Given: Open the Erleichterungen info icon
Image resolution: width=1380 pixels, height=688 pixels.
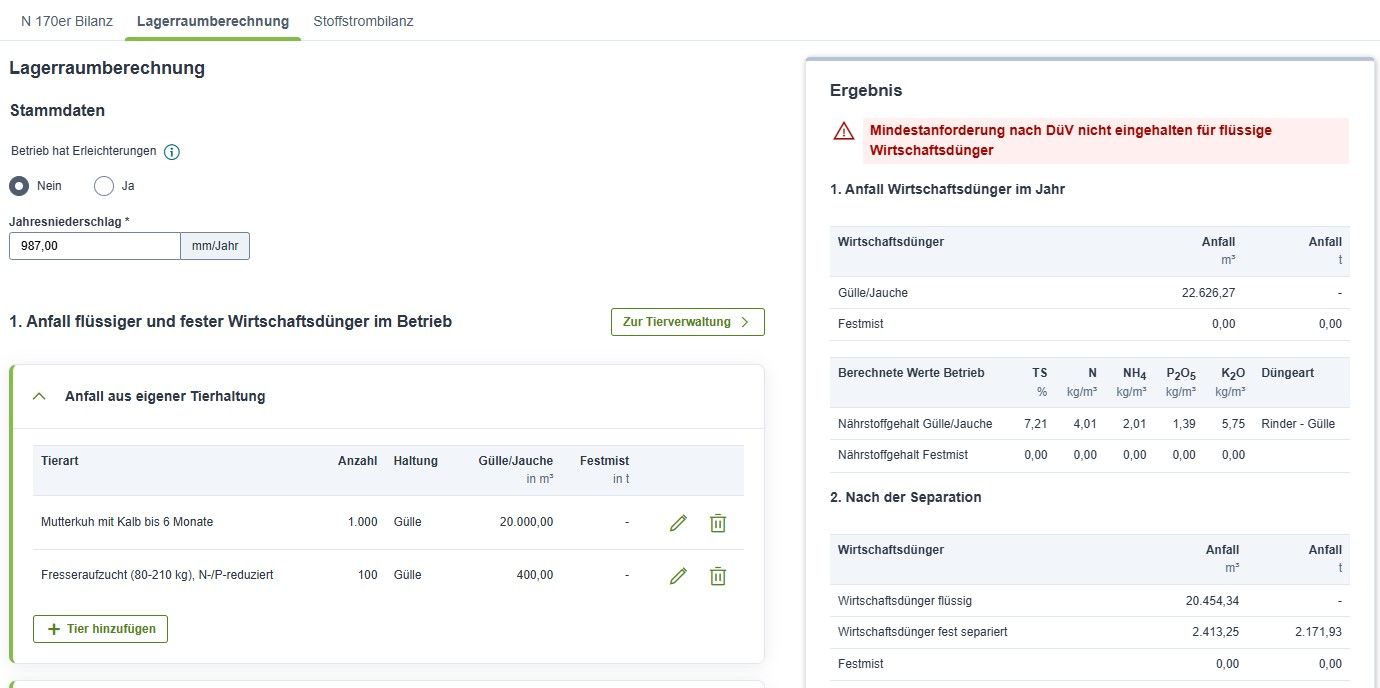Looking at the screenshot, I should [171, 152].
